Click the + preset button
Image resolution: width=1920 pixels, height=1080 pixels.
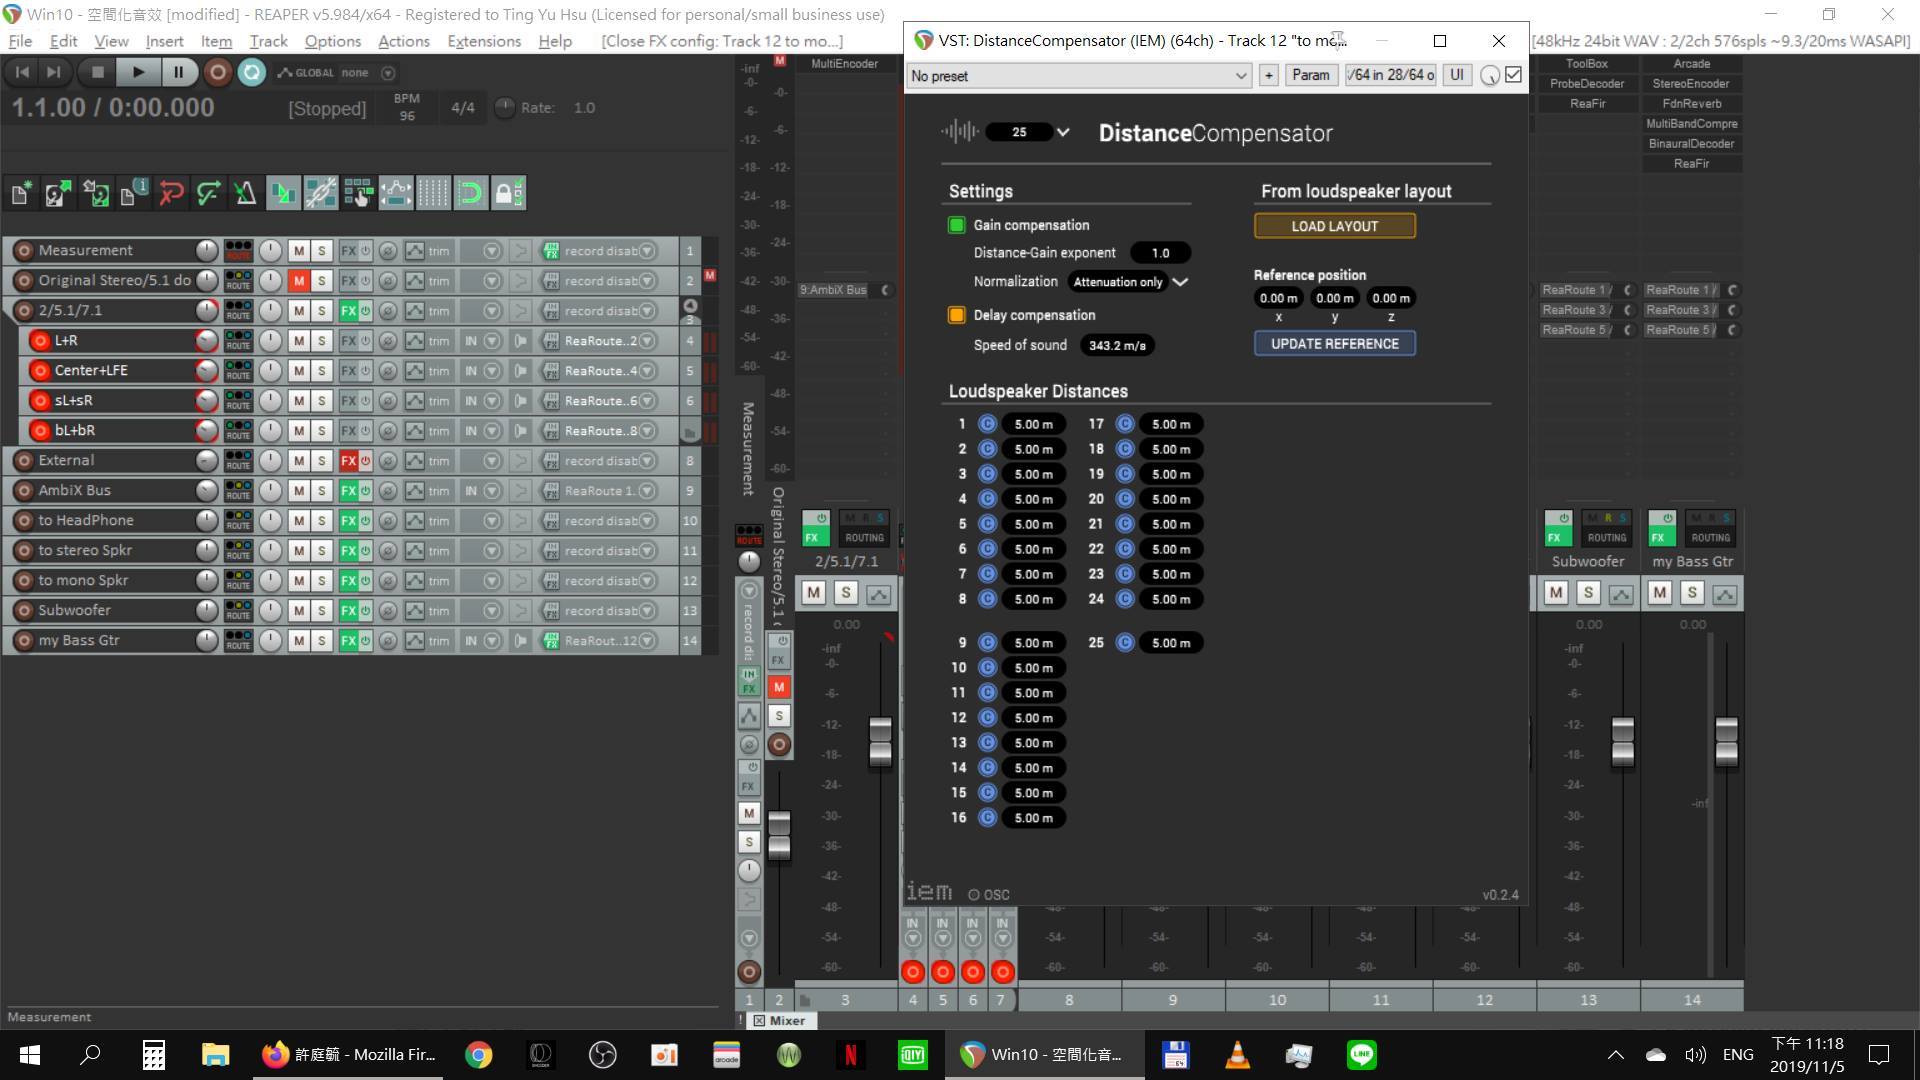coord(1268,75)
